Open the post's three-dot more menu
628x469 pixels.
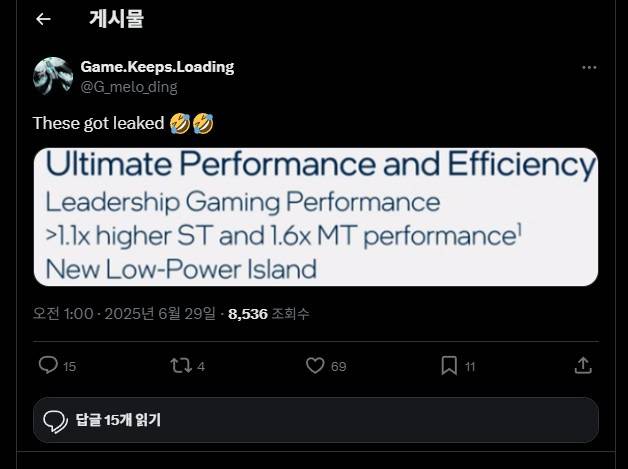589,67
